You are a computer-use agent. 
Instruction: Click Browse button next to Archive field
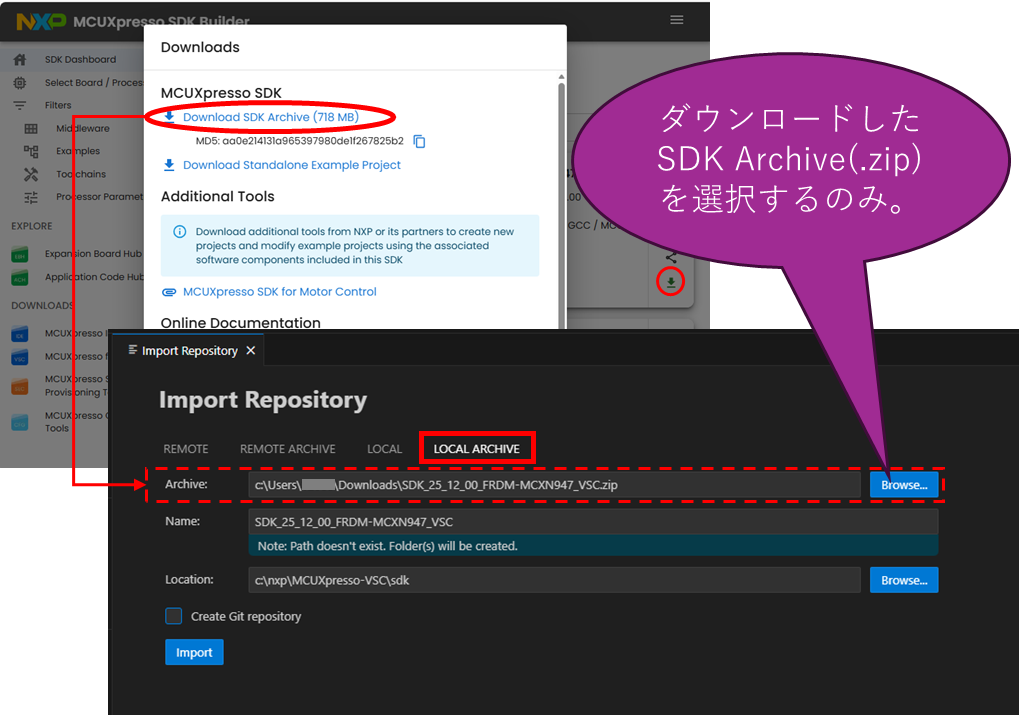pyautogui.click(x=904, y=485)
